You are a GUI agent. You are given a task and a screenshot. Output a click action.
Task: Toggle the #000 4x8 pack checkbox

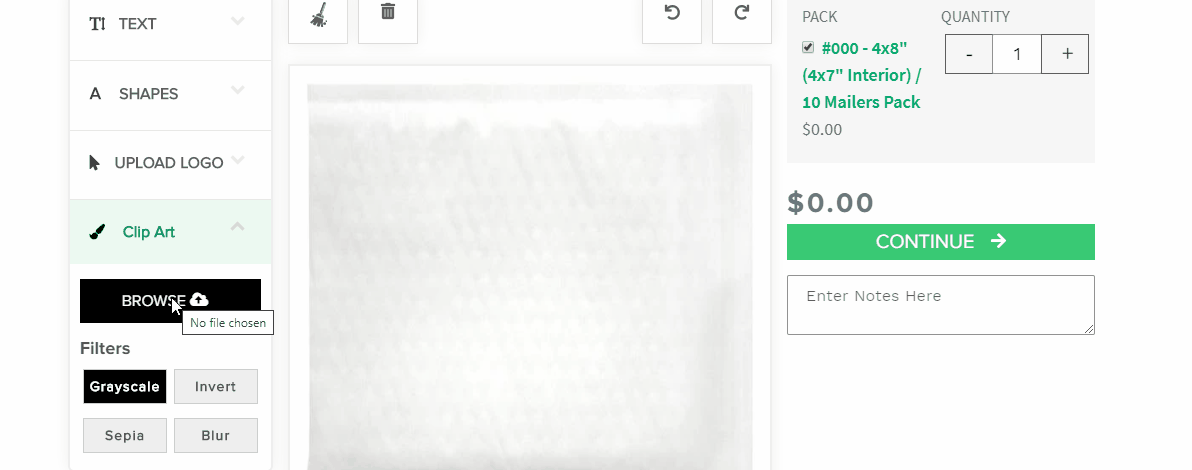[x=808, y=47]
